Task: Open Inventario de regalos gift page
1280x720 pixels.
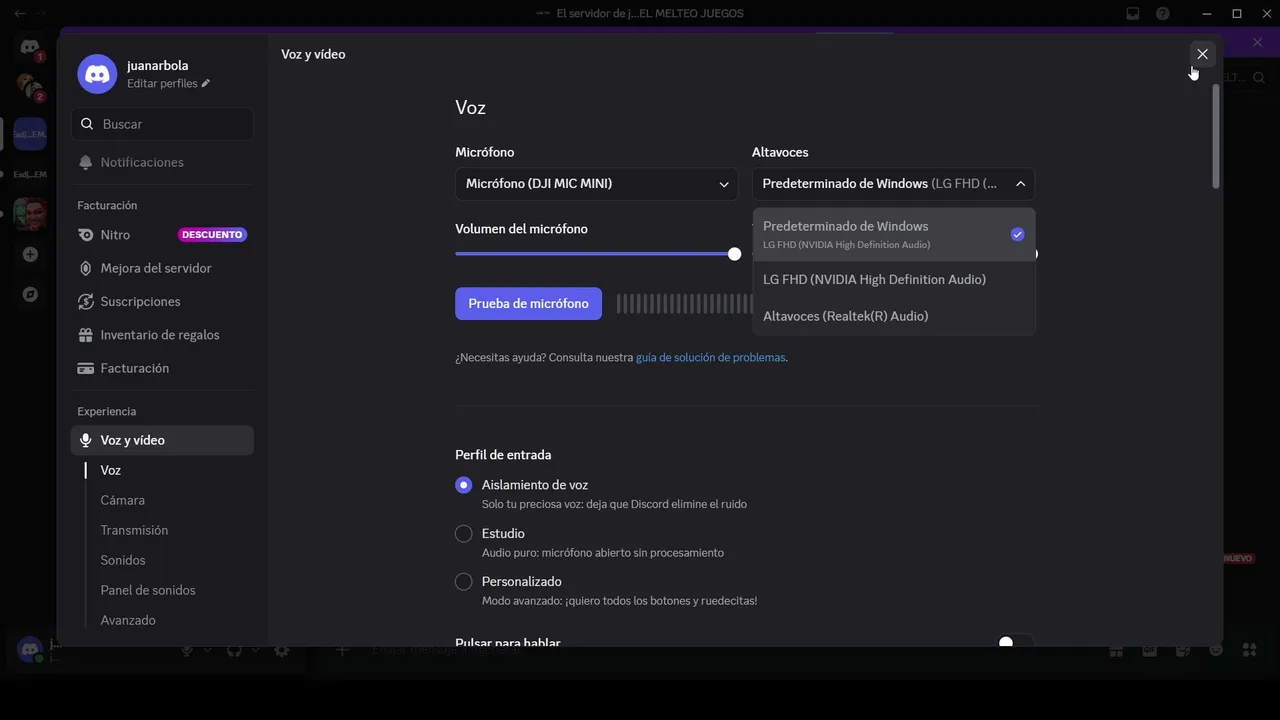Action: click(162, 335)
